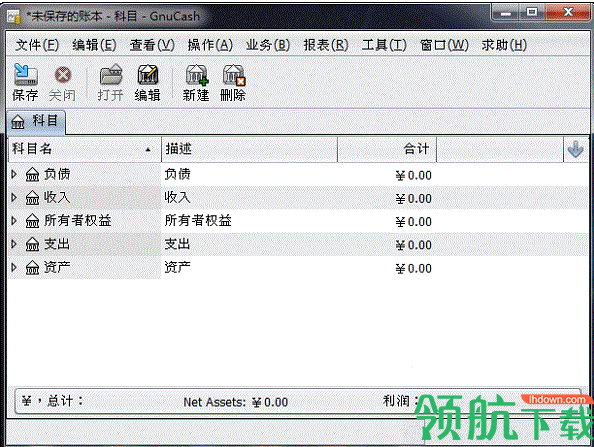The image size is (594, 447).
Task: Open the 文件(F) menu
Action: point(37,45)
